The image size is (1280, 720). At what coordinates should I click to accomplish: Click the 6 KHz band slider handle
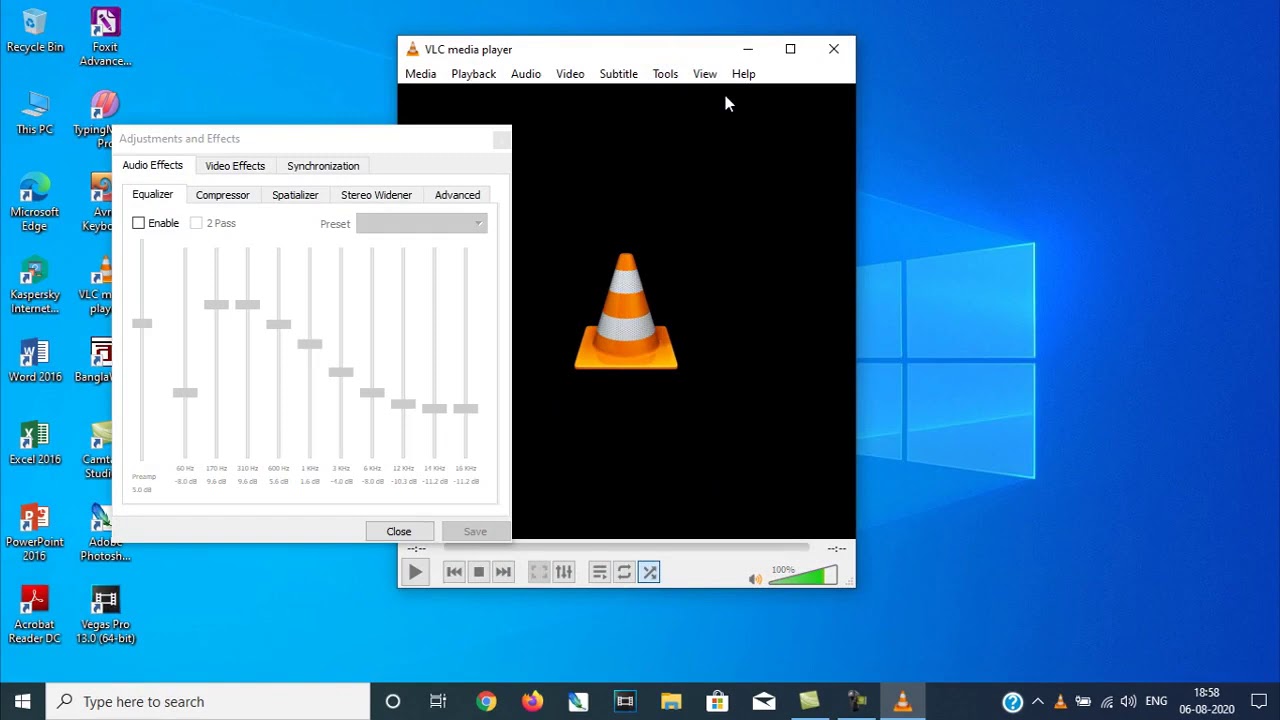[372, 392]
